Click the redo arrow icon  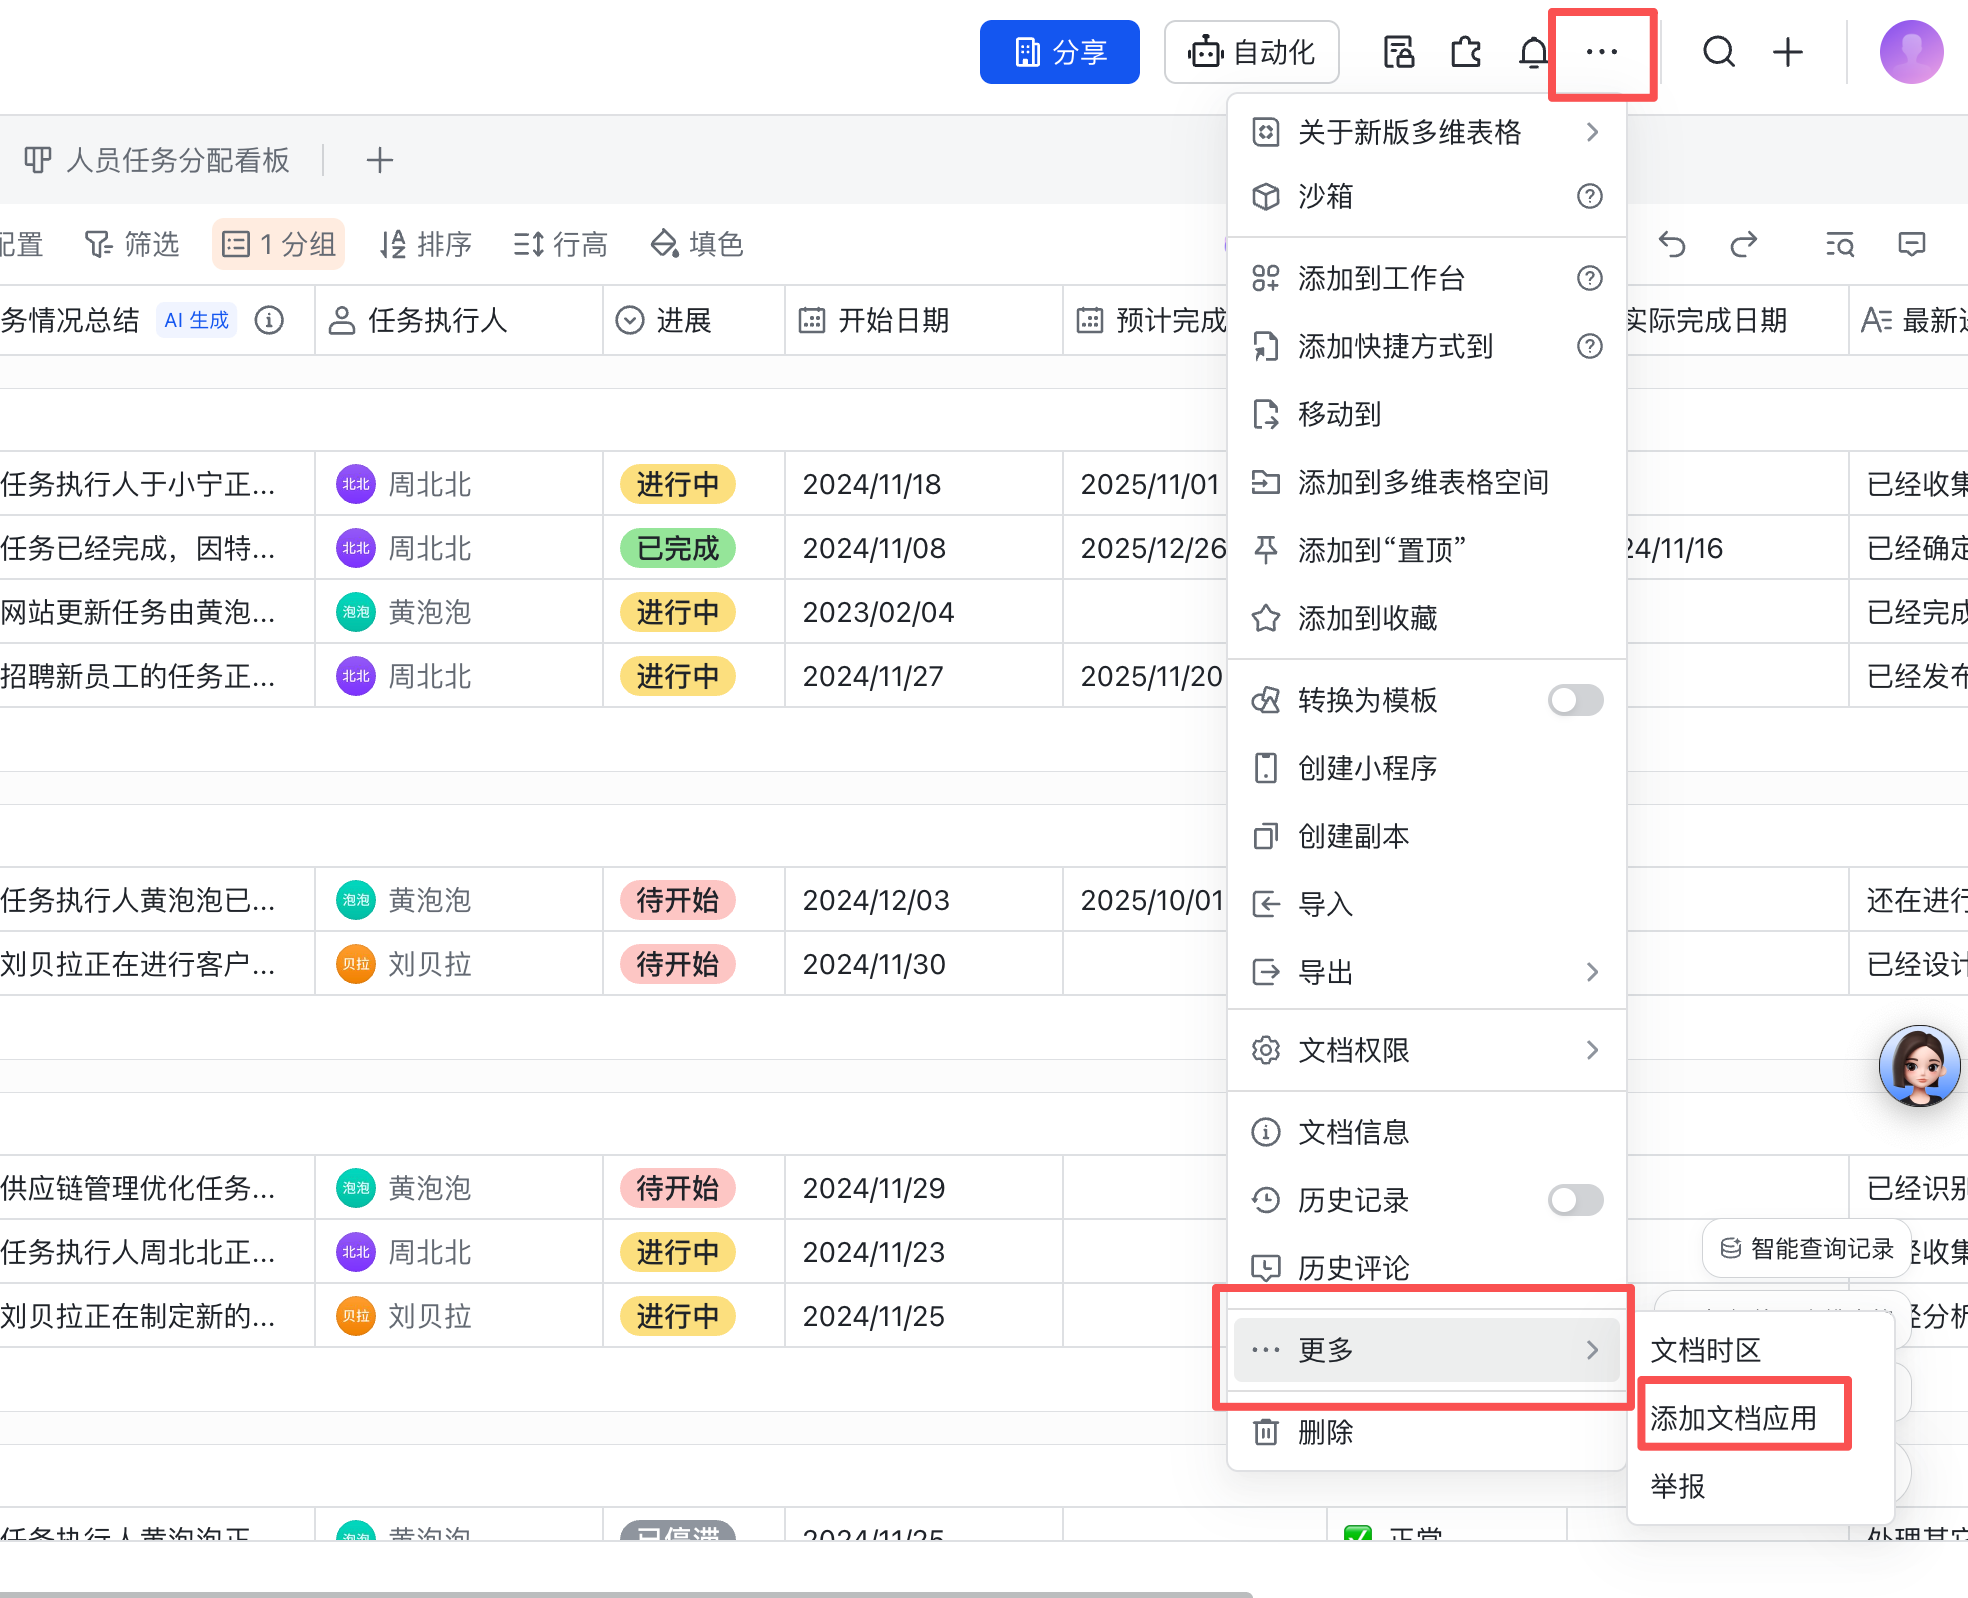1743,244
